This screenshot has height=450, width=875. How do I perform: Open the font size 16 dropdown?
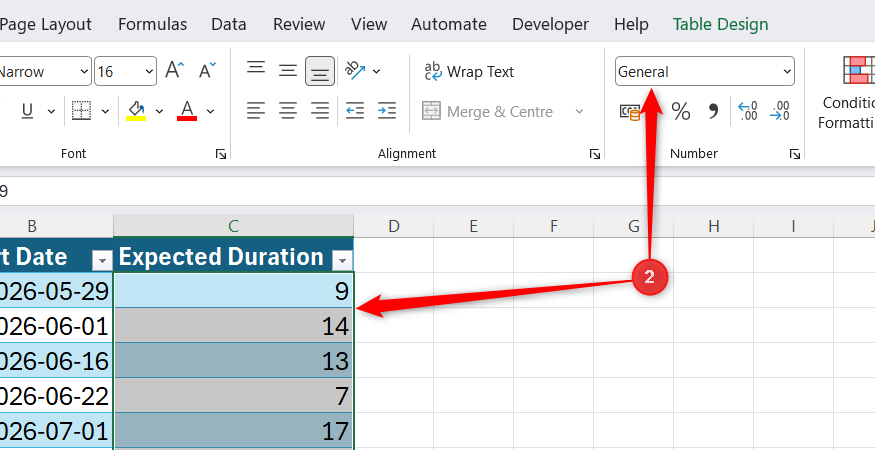pos(148,71)
